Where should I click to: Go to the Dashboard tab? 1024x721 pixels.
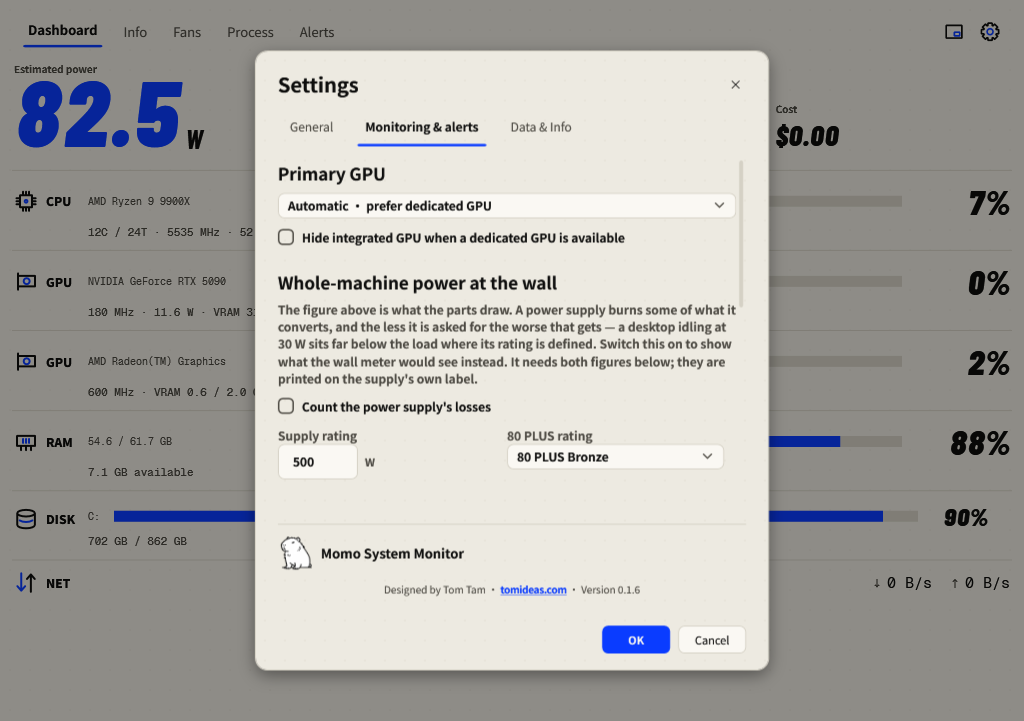click(x=63, y=31)
